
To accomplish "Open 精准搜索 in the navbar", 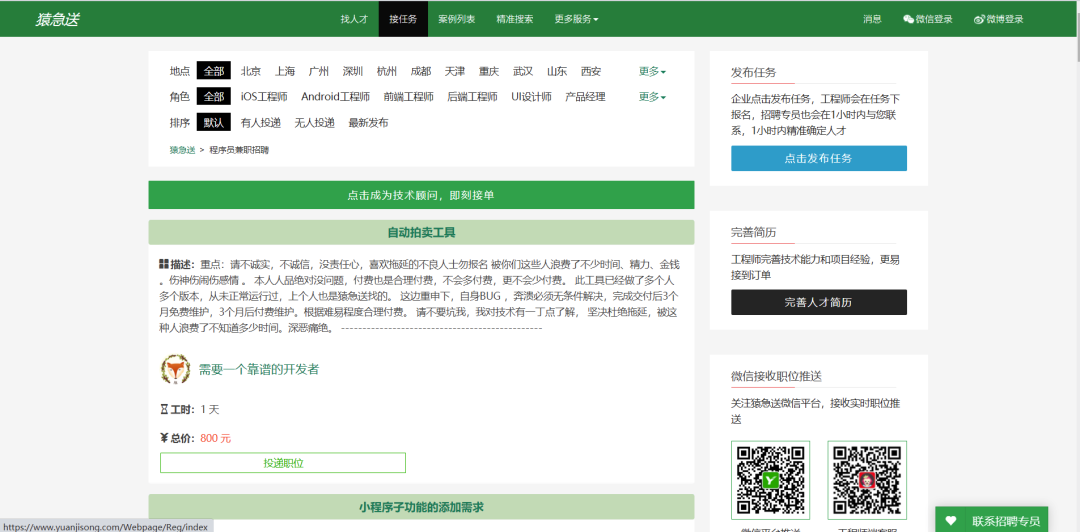I will click(515, 19).
